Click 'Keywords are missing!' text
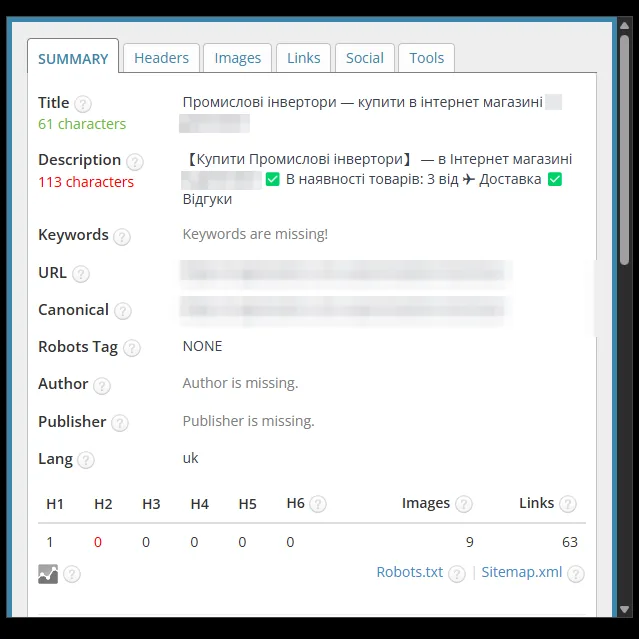639x639 pixels. 255,234
